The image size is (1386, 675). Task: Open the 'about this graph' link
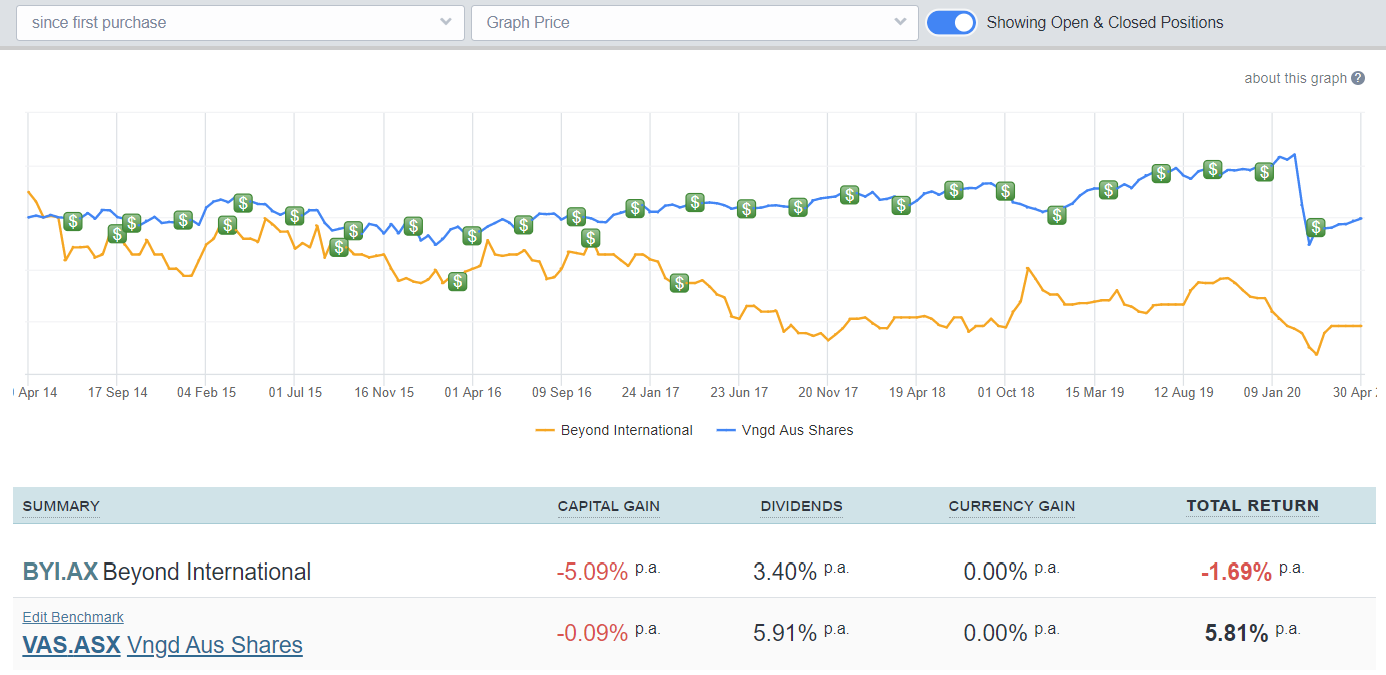coord(1295,78)
